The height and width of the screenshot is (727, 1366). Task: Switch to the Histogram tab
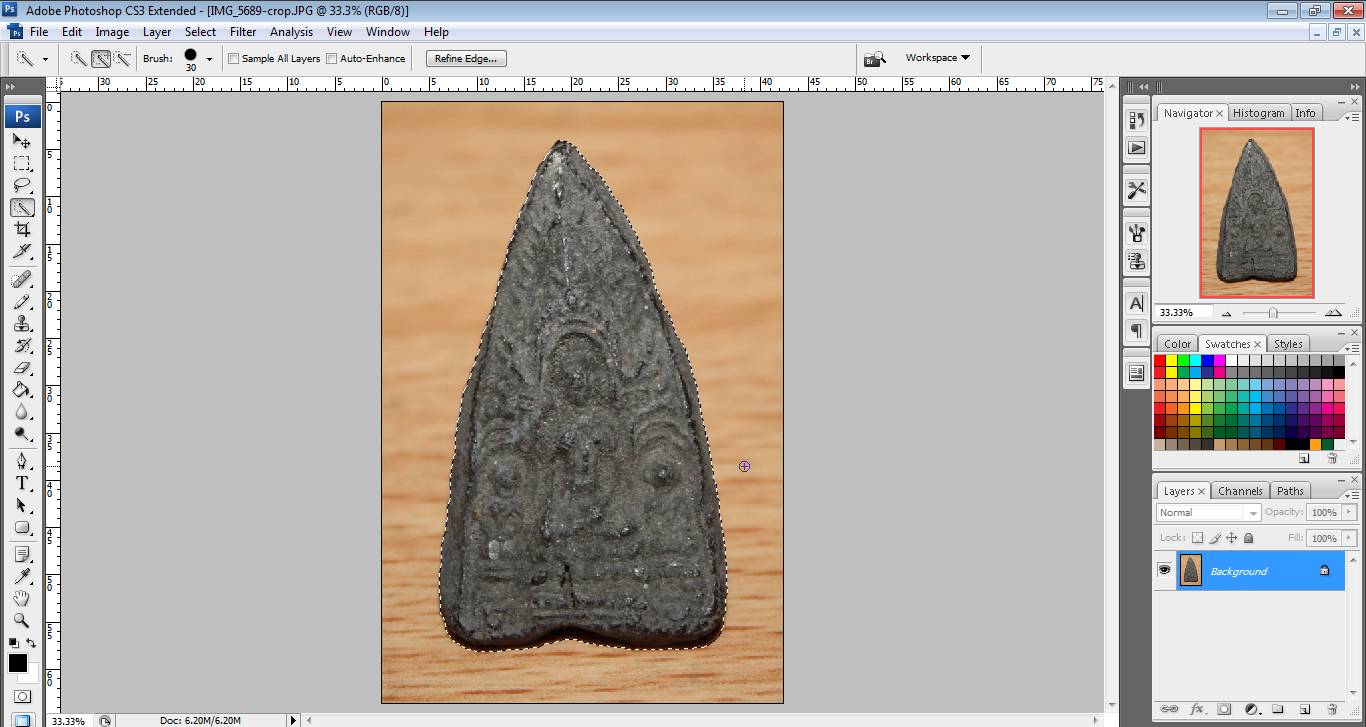click(1258, 113)
